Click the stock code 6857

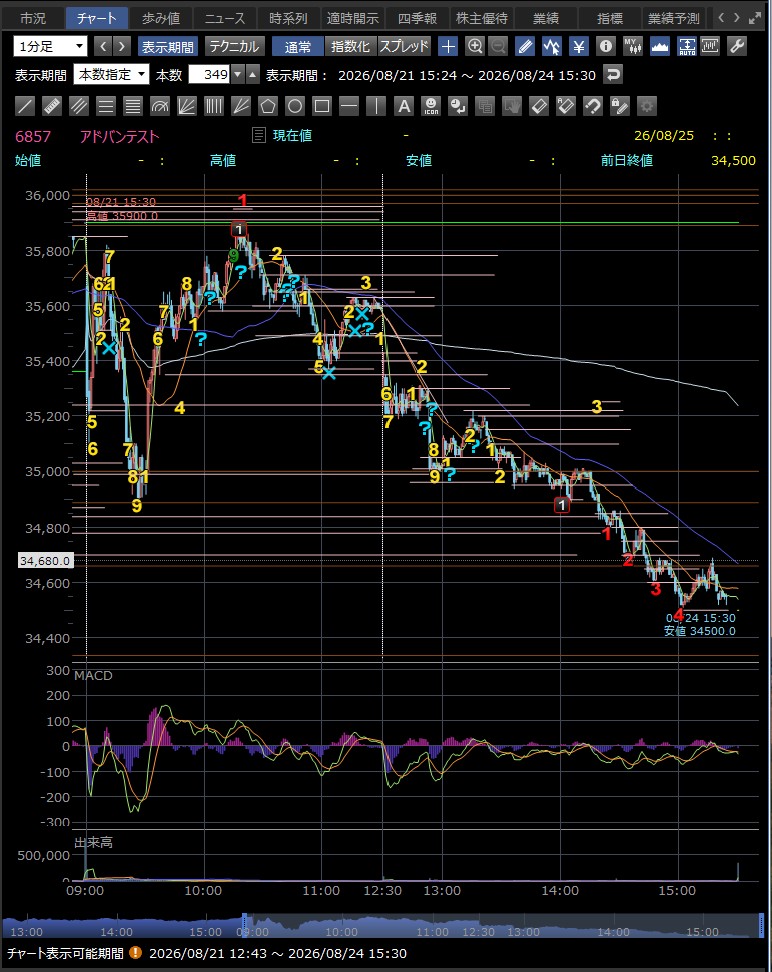[x=33, y=136]
